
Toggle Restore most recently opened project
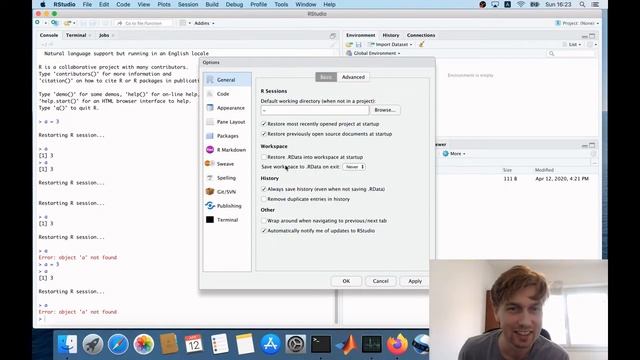[x=264, y=124]
